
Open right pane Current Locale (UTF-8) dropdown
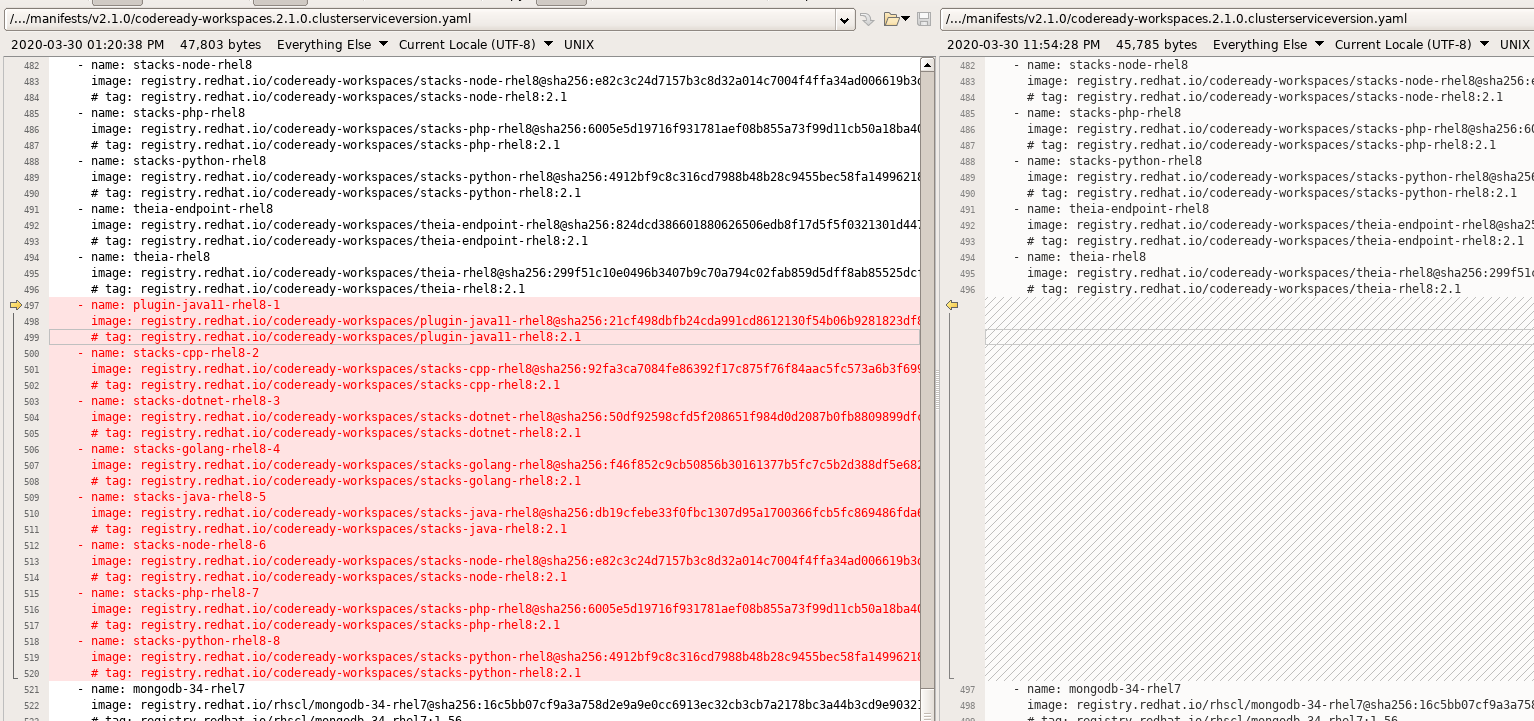click(x=1411, y=45)
